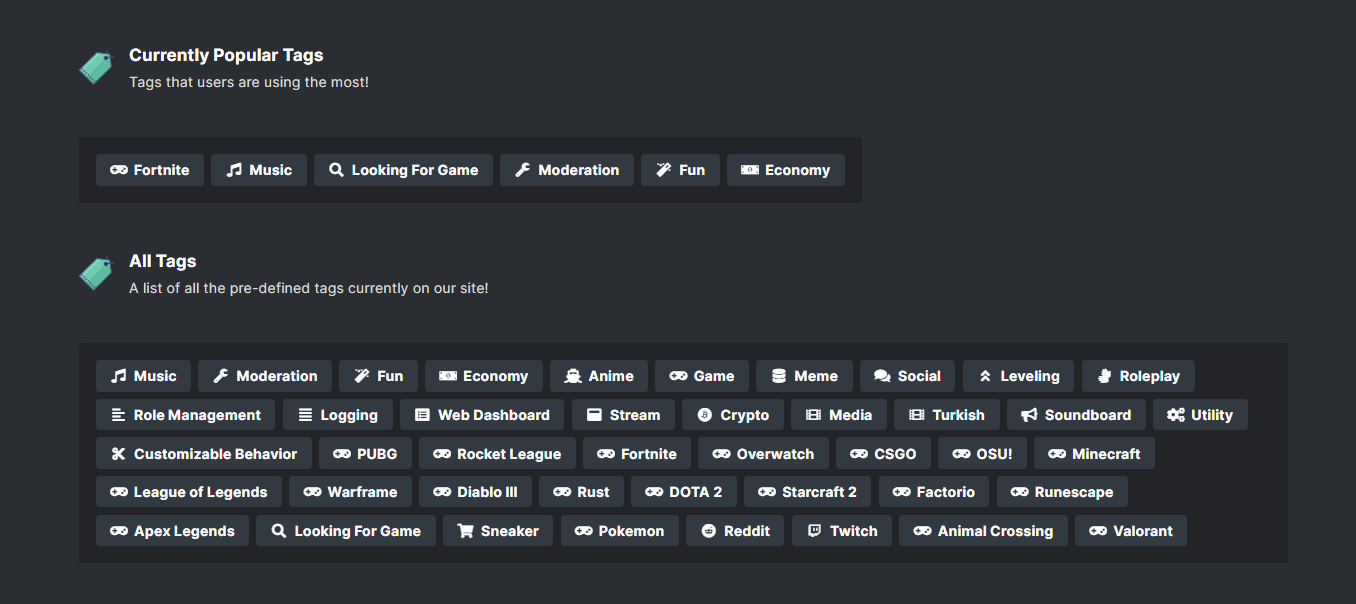Select the Fortnite tag under Currently Popular Tags

(150, 170)
